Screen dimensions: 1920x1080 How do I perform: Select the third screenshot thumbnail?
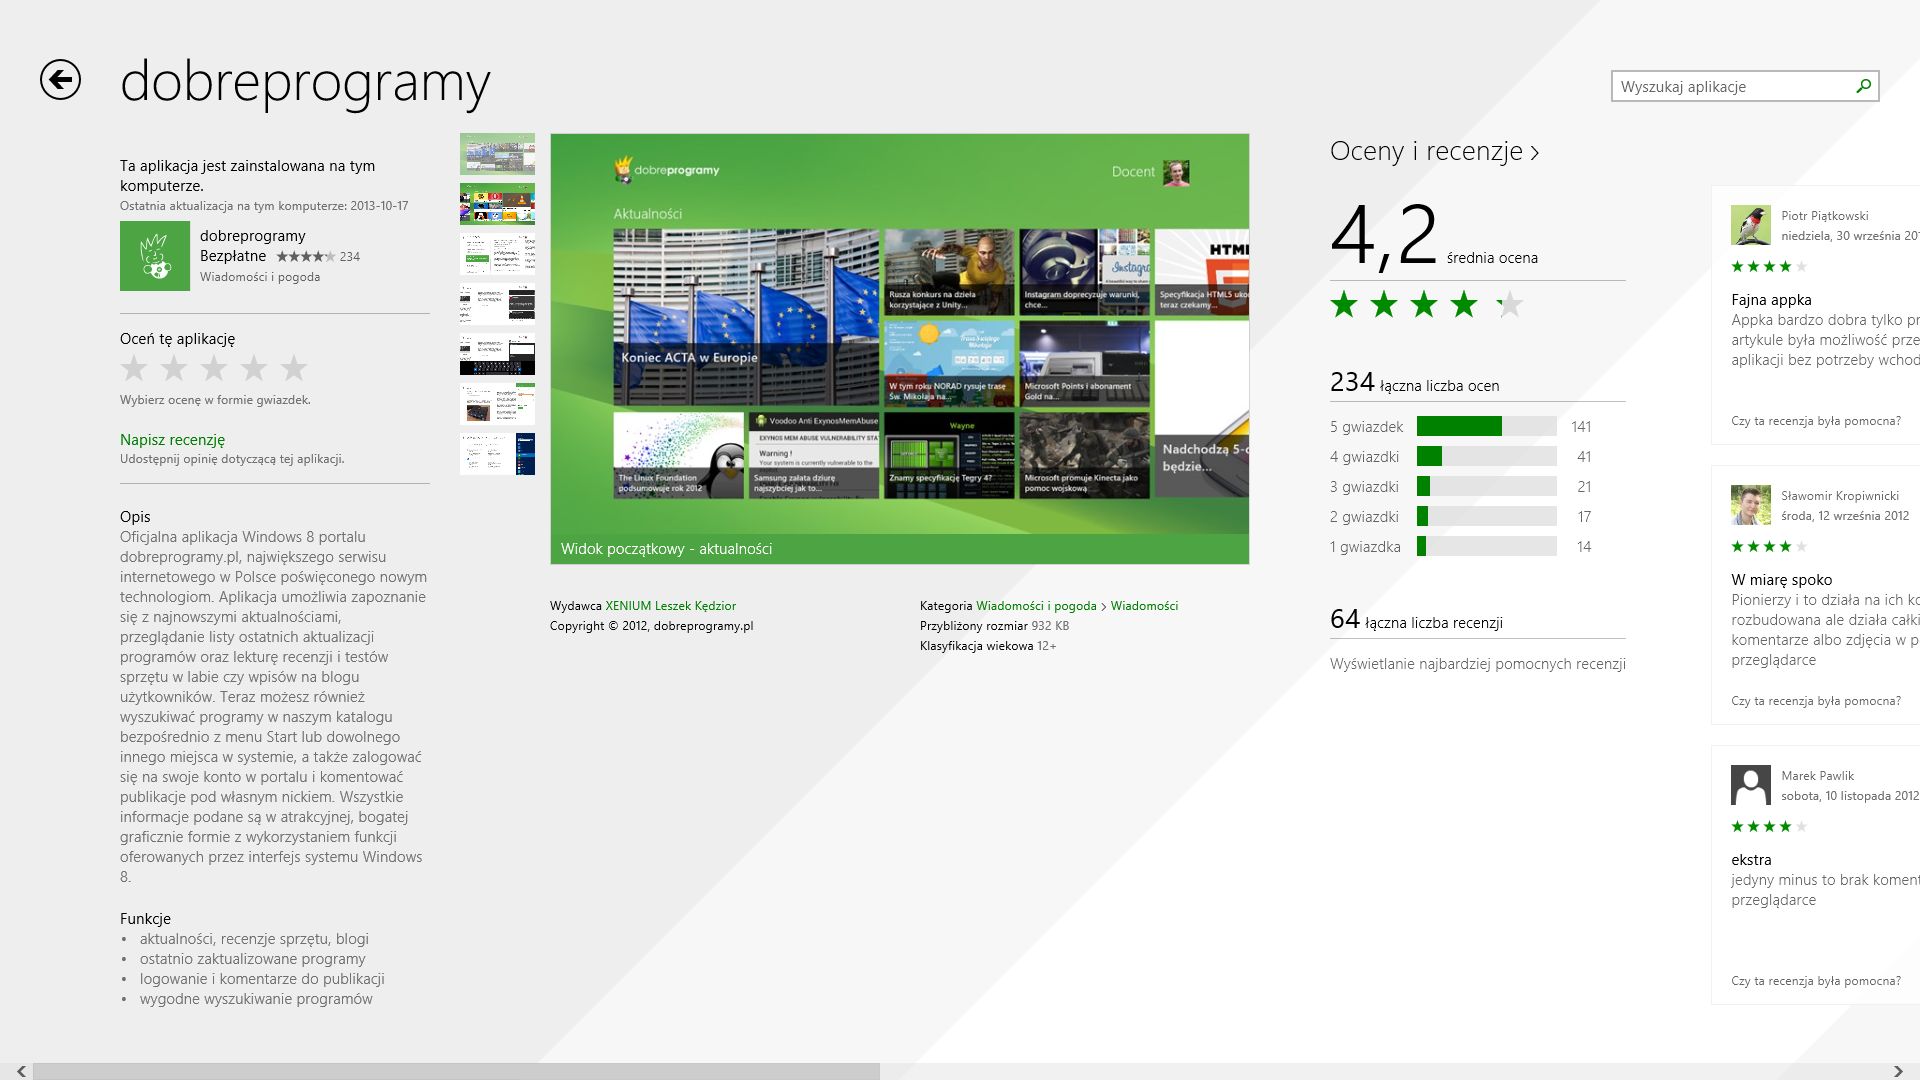click(x=497, y=254)
